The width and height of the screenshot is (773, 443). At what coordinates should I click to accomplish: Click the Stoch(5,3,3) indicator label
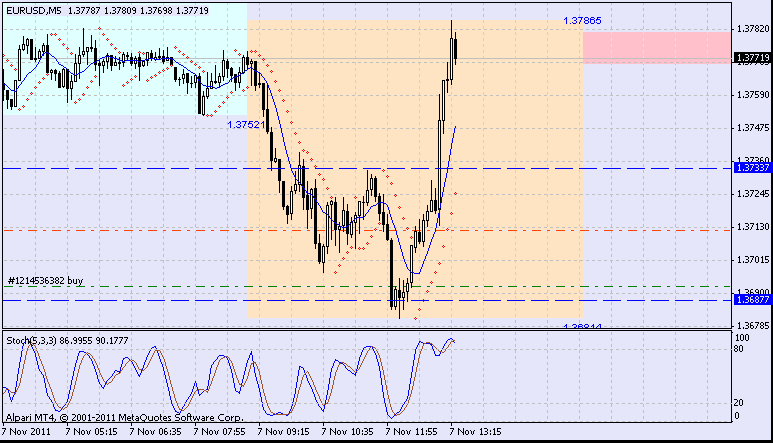[31, 341]
